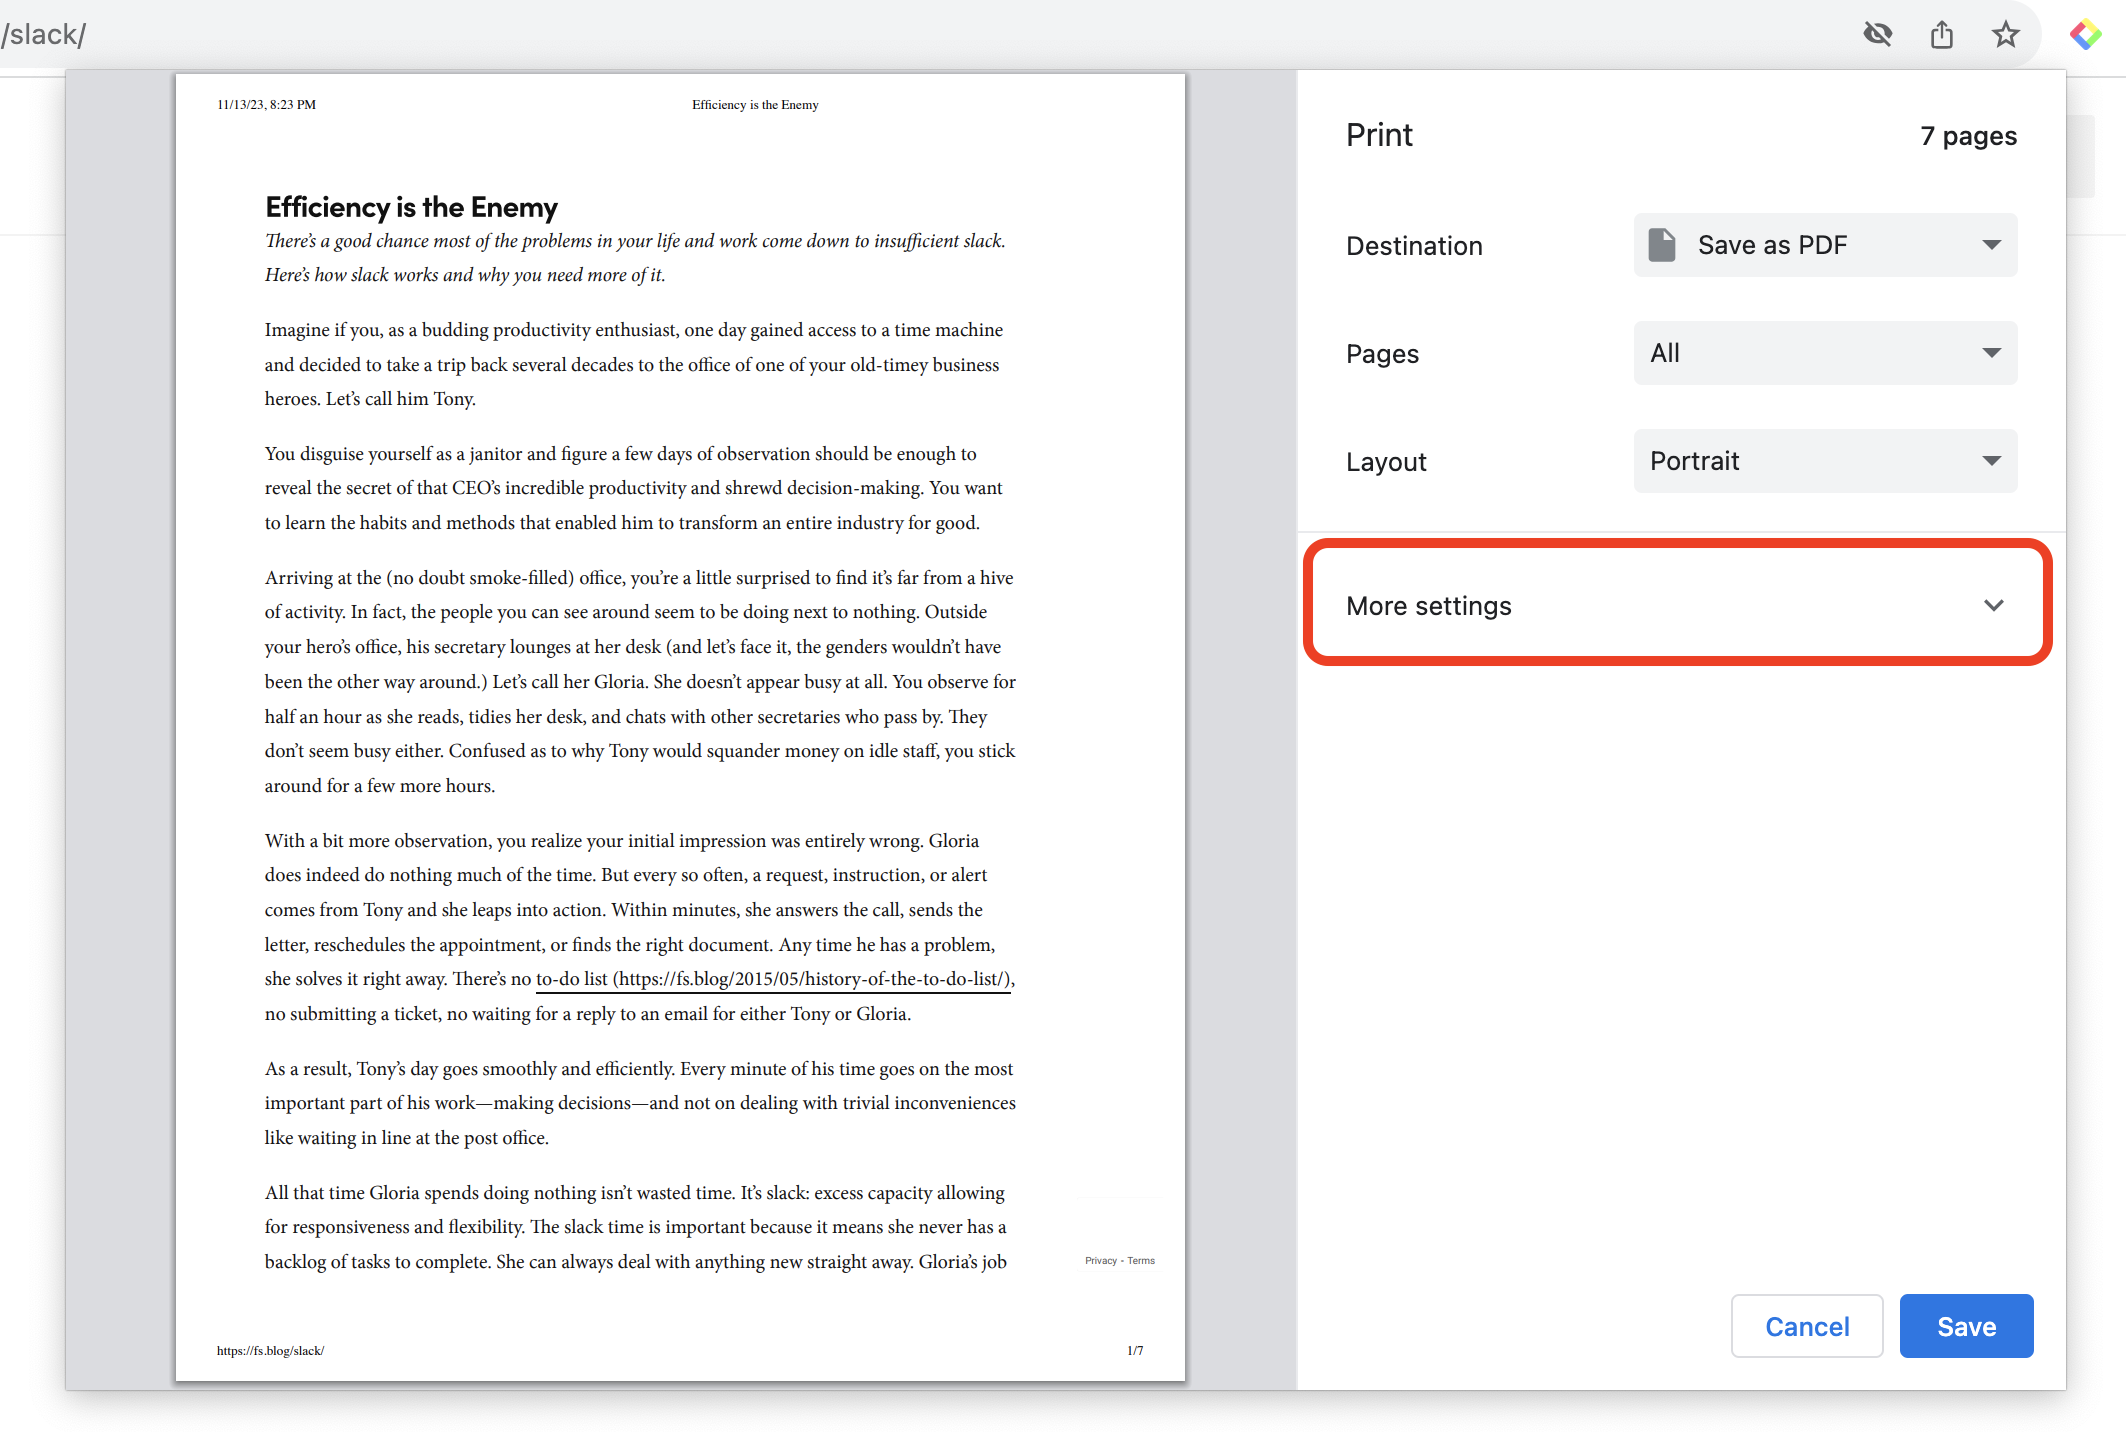Click the 7 pages count label
This screenshot has height=1432, width=2126.
(x=1968, y=136)
